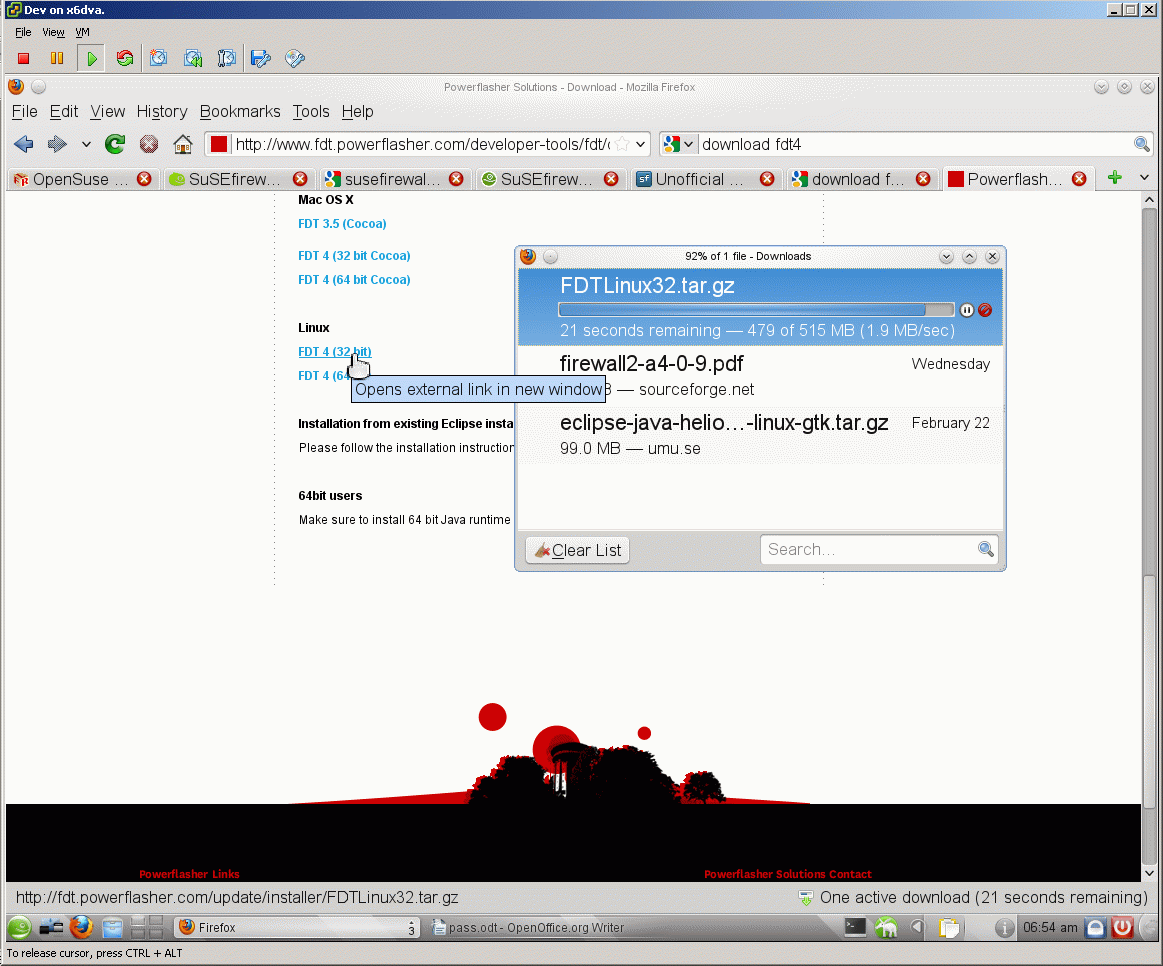Run search with magnifier in Firefox search bar

tap(1141, 144)
